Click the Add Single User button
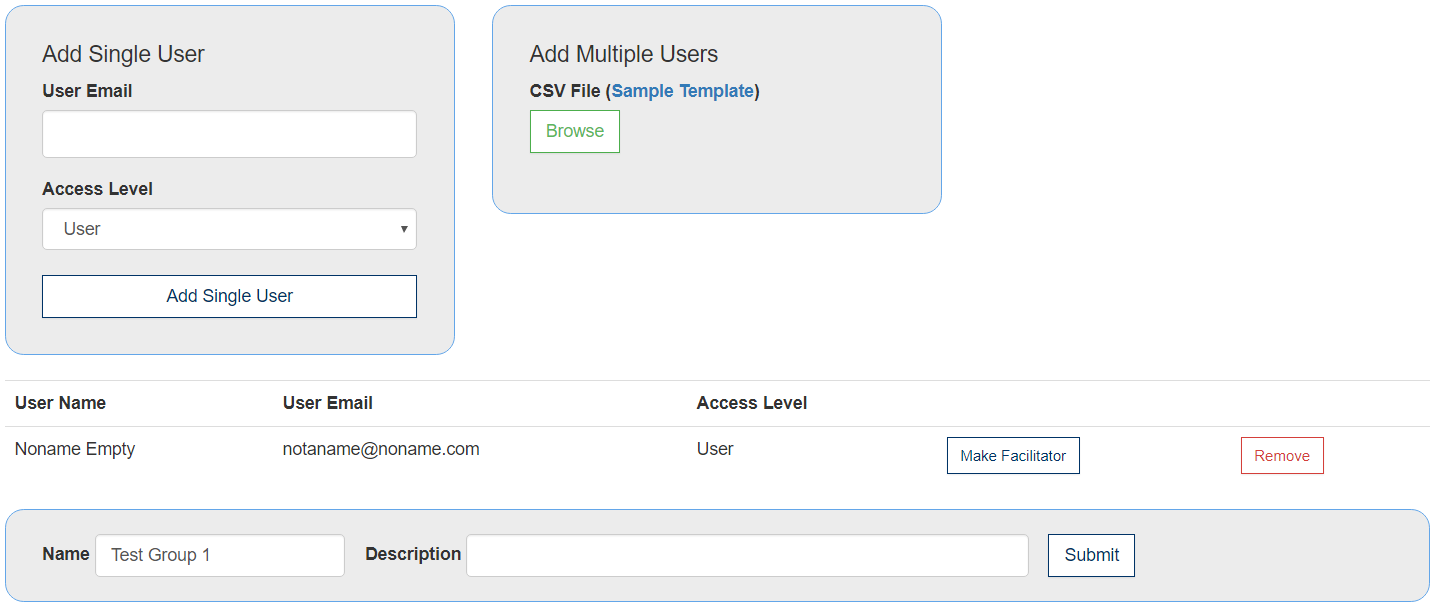1436x607 pixels. point(229,296)
